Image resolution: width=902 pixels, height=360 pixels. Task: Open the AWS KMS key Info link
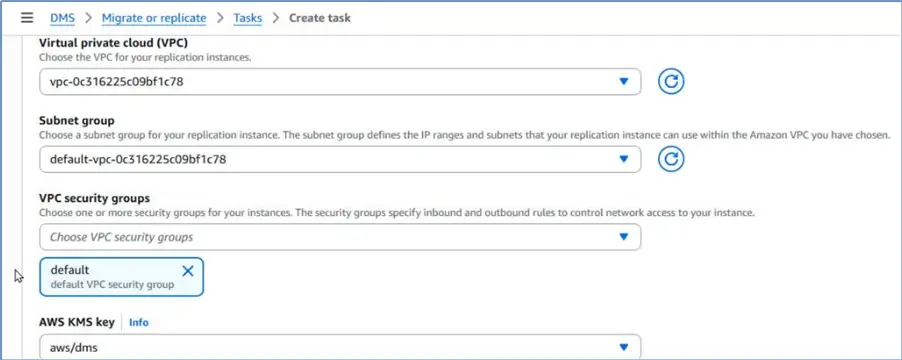[139, 323]
